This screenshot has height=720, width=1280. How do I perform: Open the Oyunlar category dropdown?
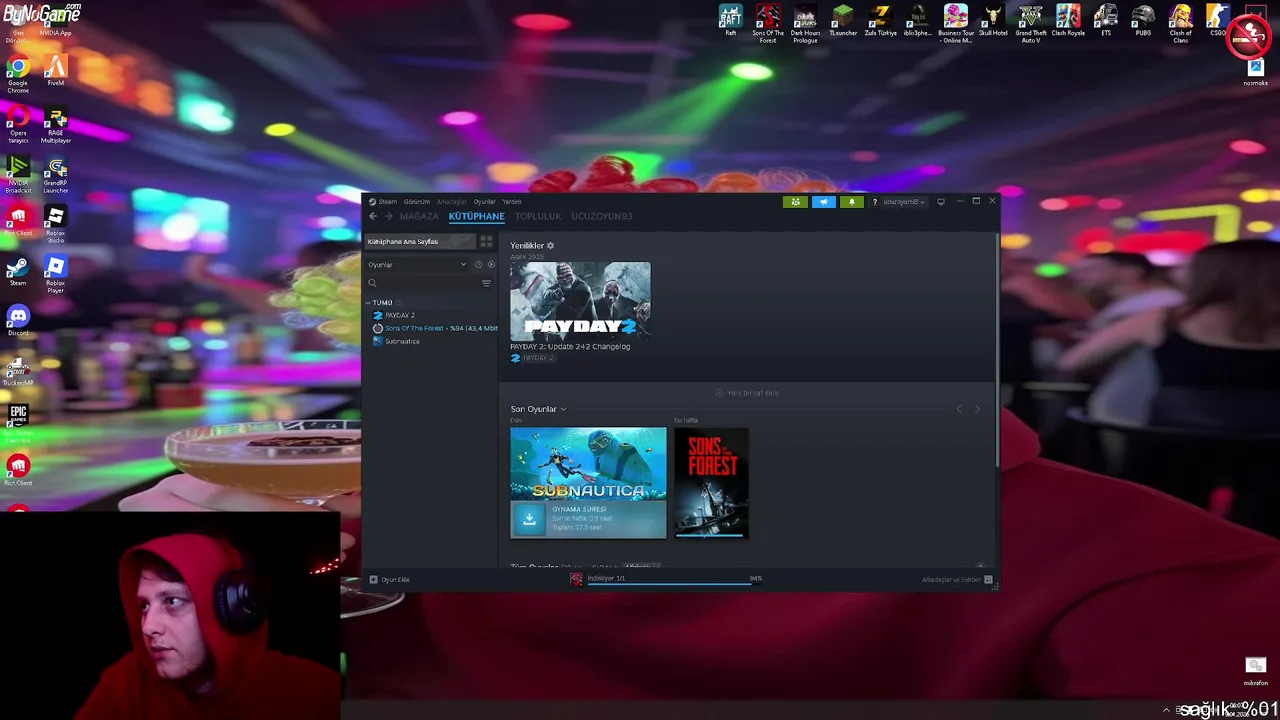[x=417, y=265]
